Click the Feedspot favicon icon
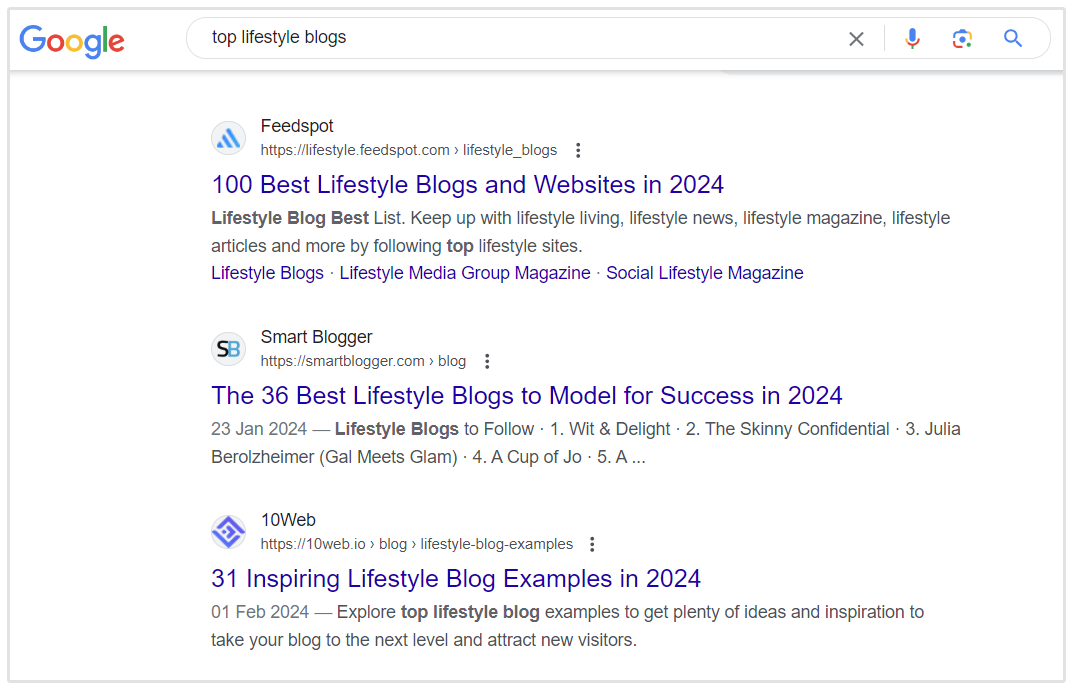 [228, 138]
